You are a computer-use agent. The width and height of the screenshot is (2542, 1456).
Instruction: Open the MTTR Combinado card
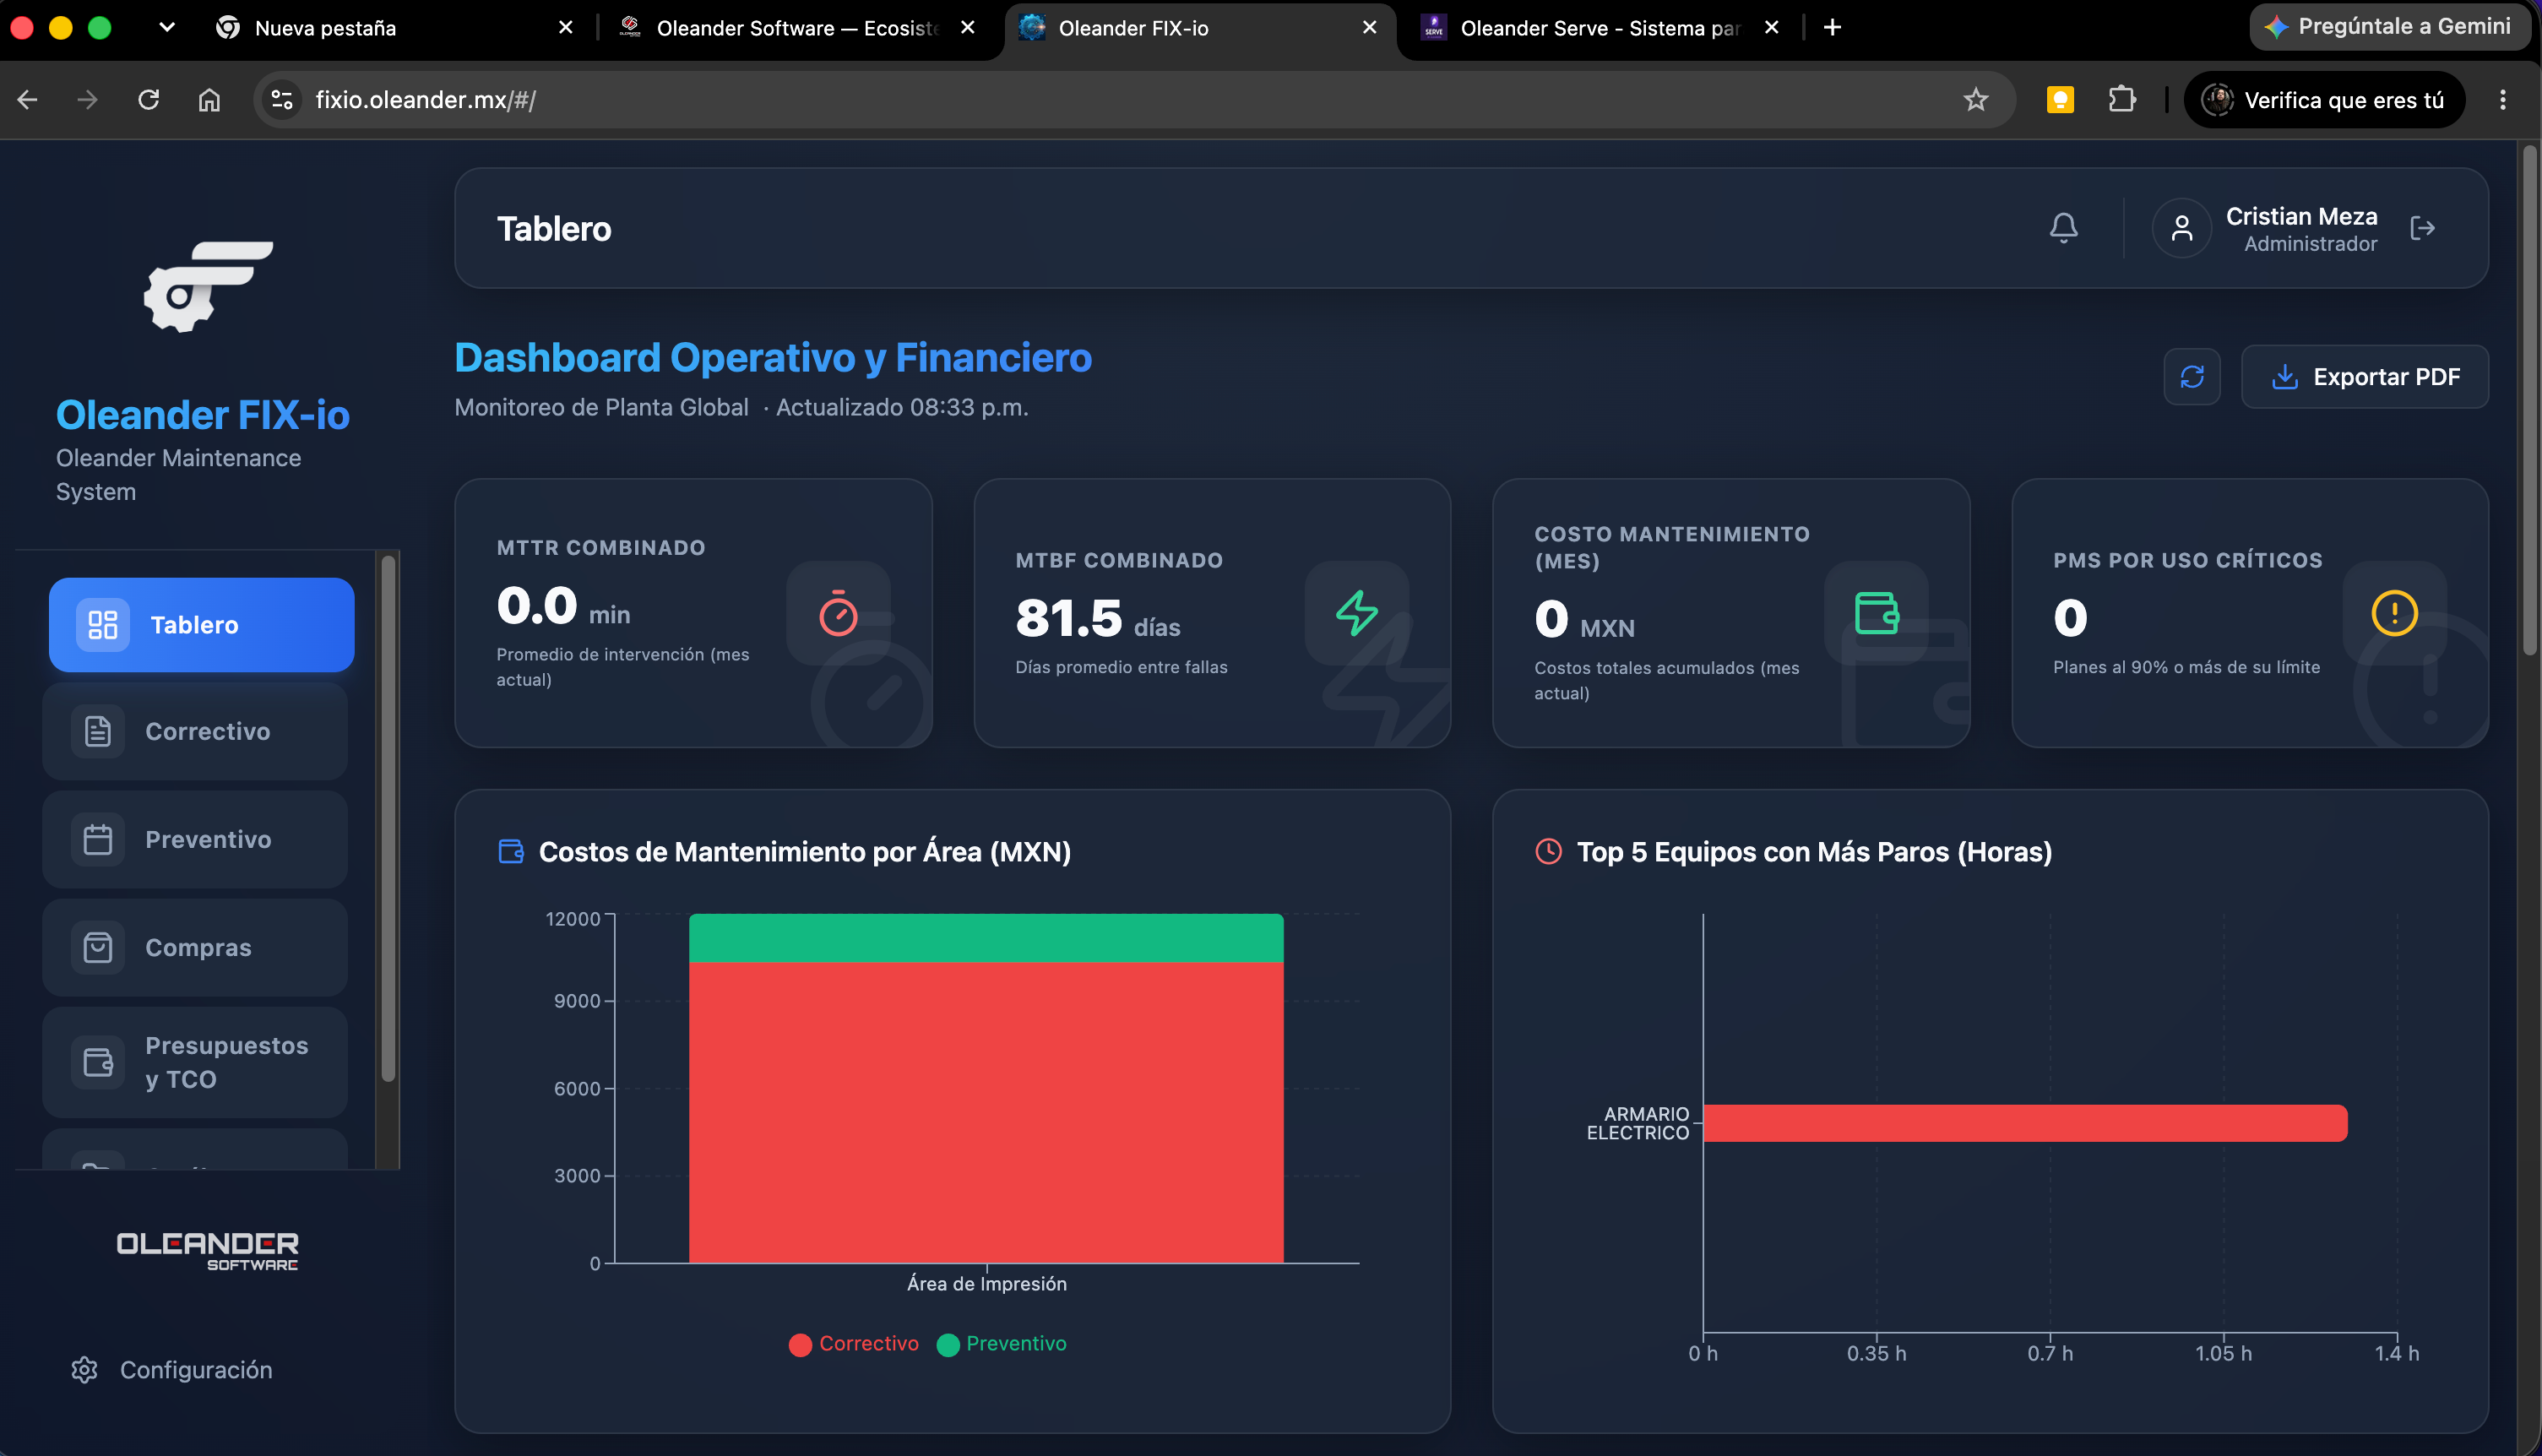click(x=693, y=613)
